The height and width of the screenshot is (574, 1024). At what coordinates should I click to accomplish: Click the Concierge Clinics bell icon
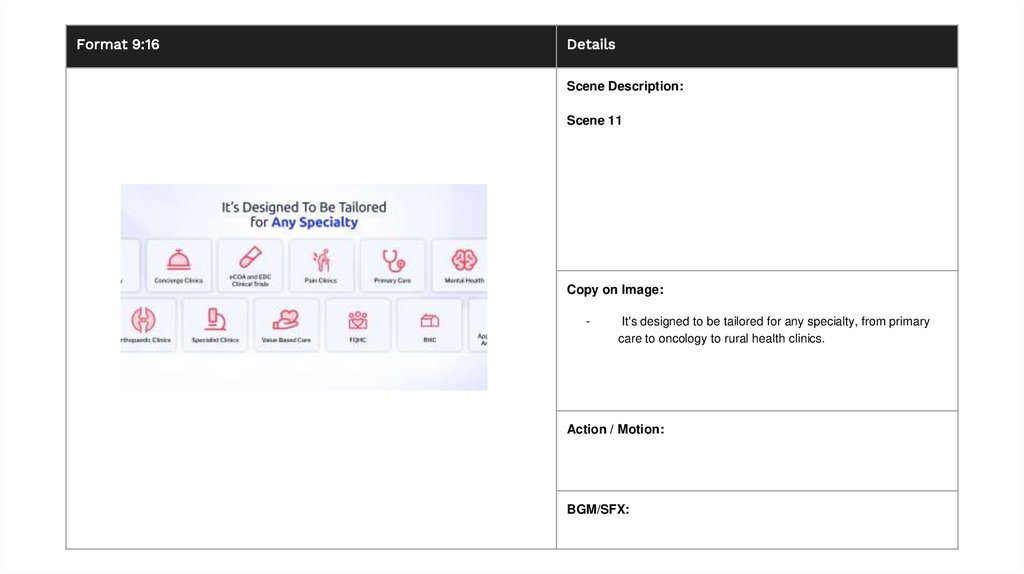178,260
